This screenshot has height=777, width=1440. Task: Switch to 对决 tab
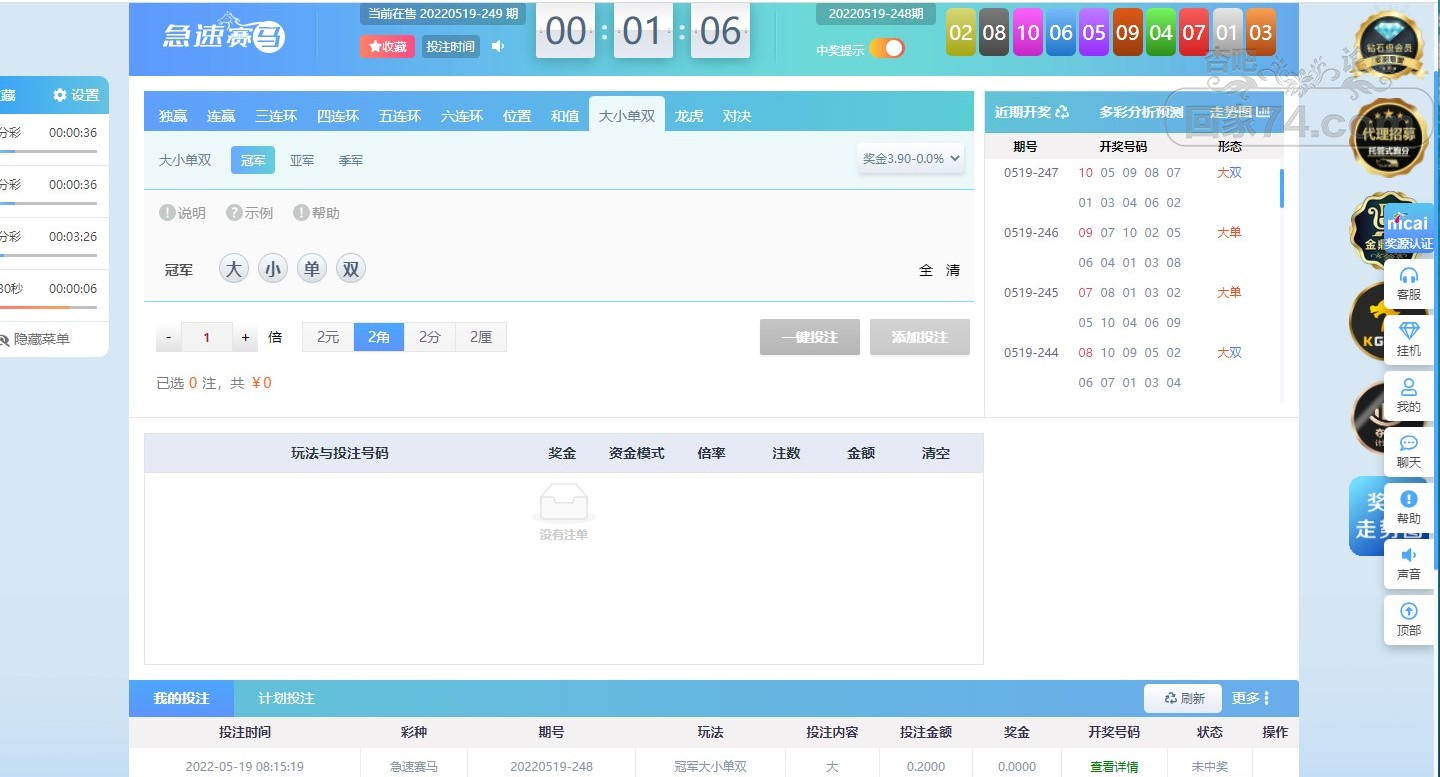coord(737,116)
